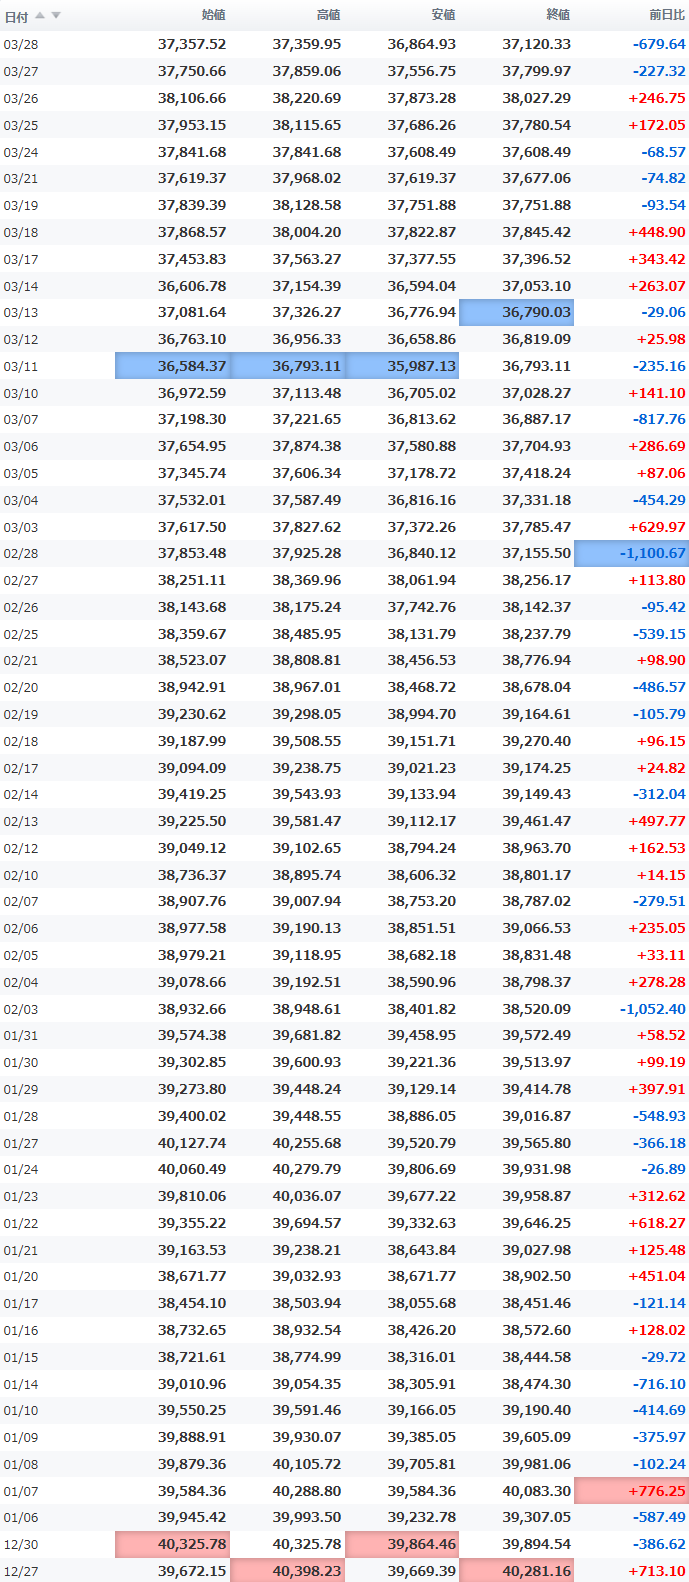This screenshot has height=1582, width=689.
Task: Select the closing price 37,677.06
Action: click(537, 178)
